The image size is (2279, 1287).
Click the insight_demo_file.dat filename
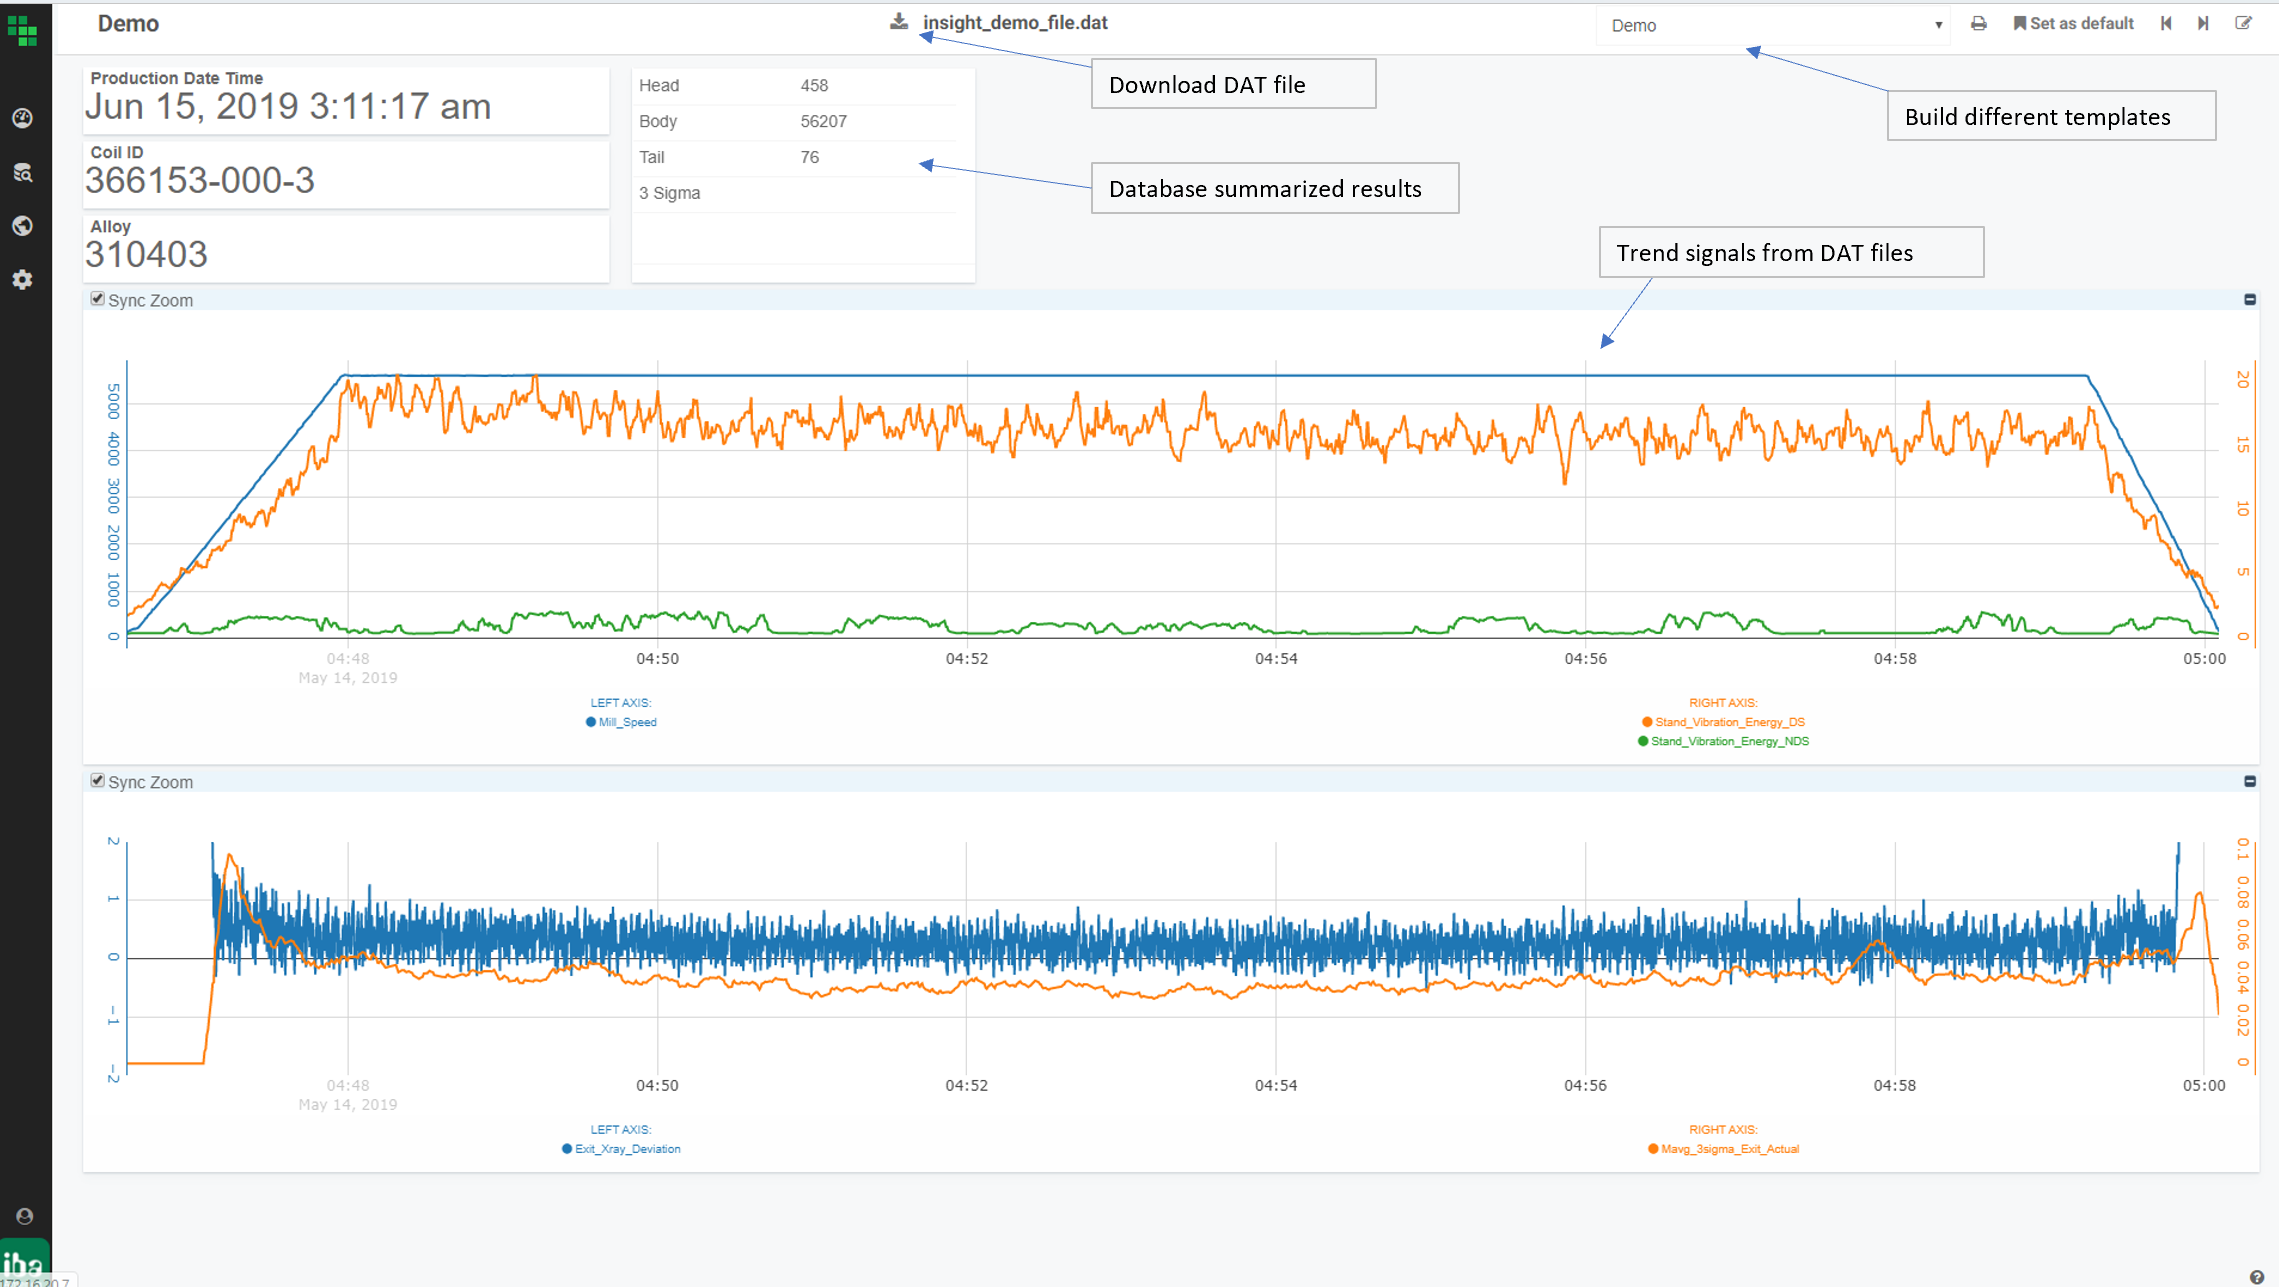click(1015, 22)
